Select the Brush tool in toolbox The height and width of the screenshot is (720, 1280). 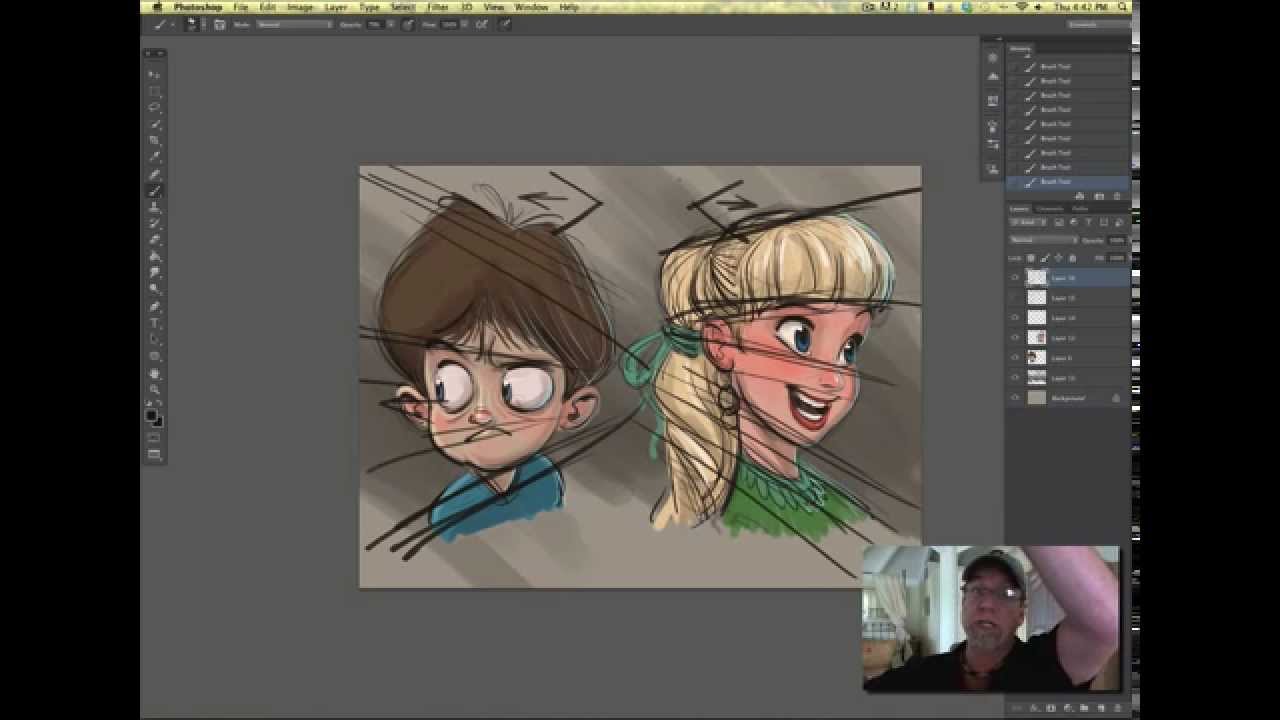155,190
